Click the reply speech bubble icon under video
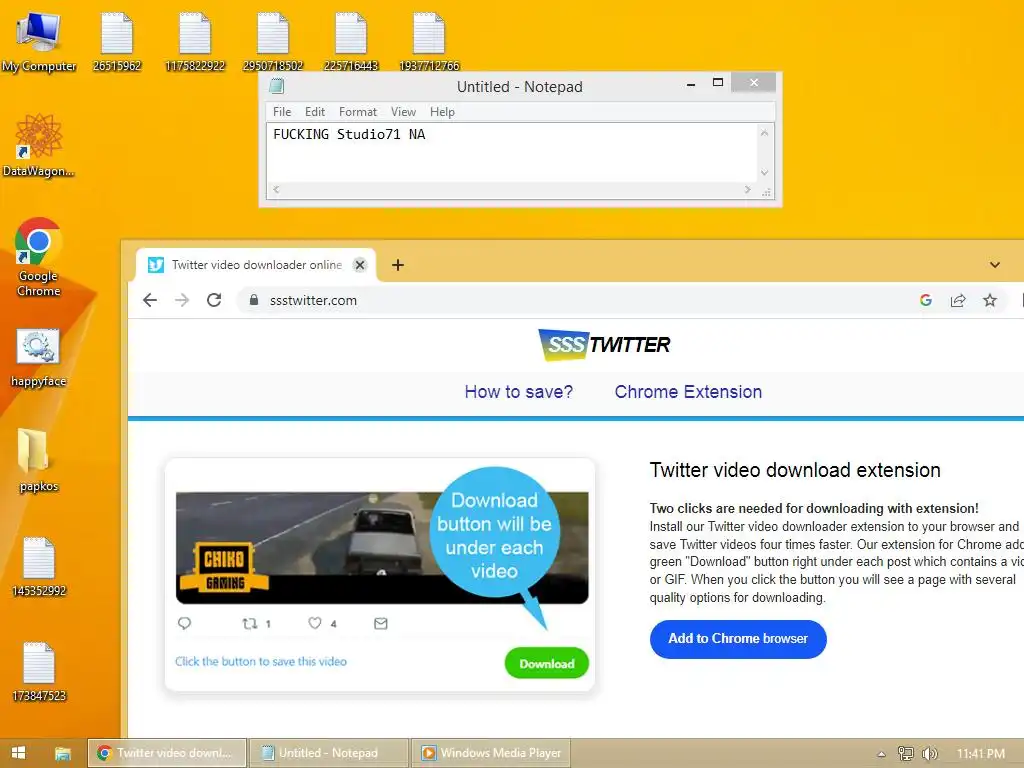The height and width of the screenshot is (768, 1024). coord(185,624)
